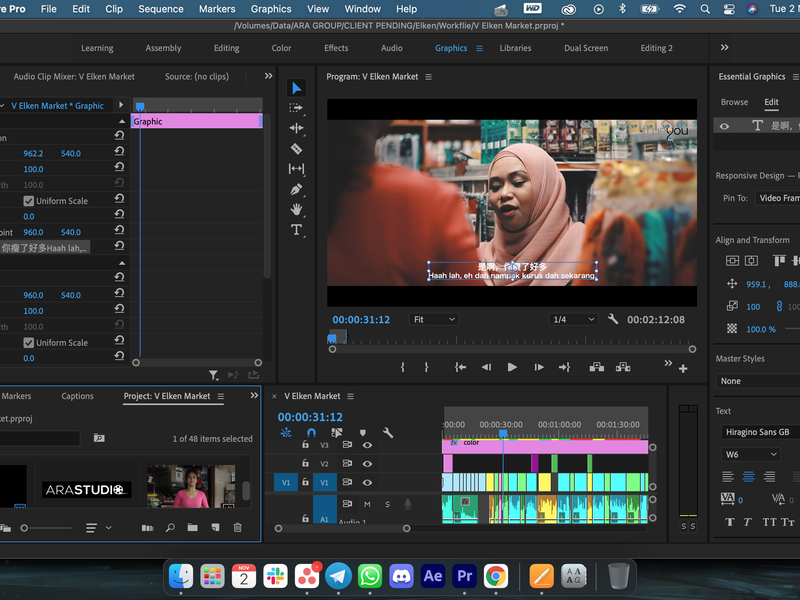Toggle timeline snap magnet icon
This screenshot has height=600, width=800.
click(311, 433)
